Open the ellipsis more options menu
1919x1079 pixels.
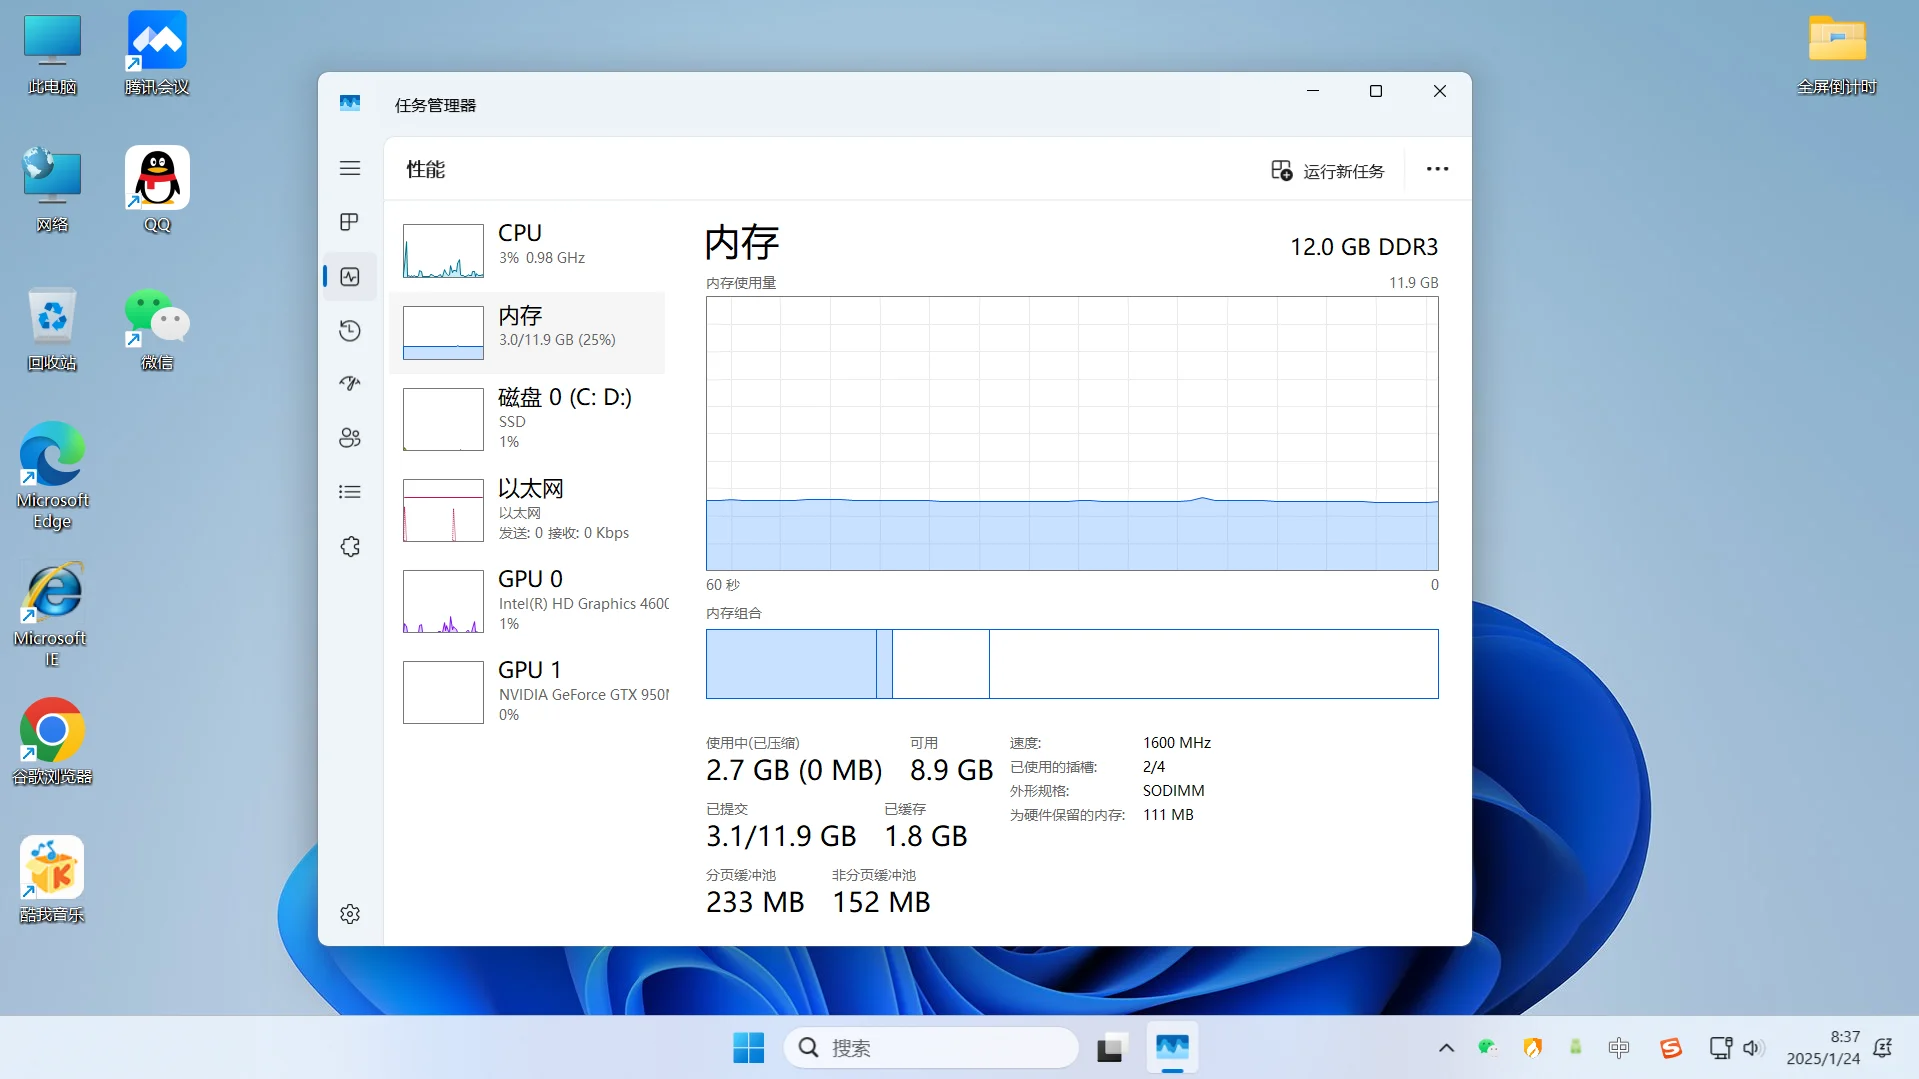[x=1437, y=169]
